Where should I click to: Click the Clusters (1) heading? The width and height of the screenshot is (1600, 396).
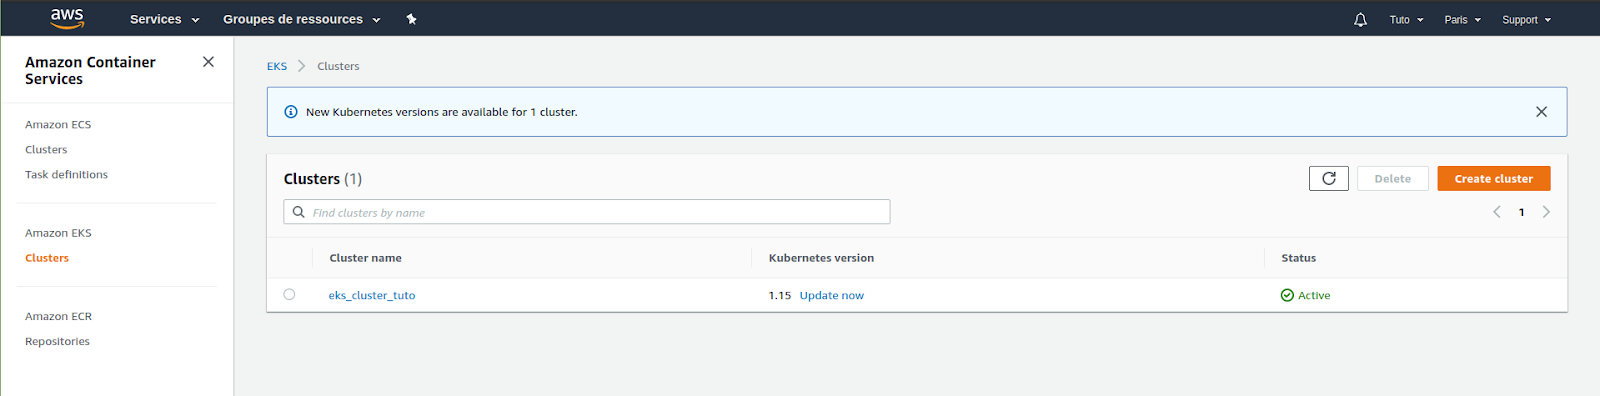click(323, 179)
